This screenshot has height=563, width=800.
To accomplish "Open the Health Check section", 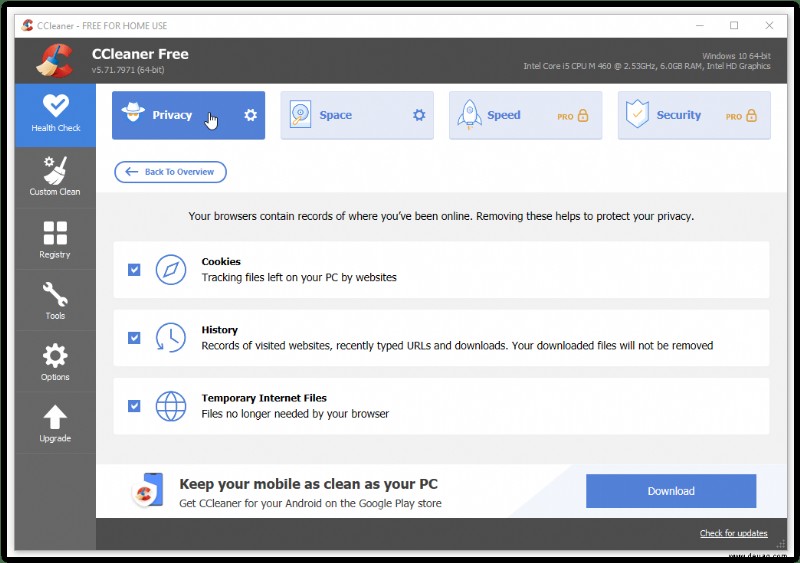I will point(55,115).
